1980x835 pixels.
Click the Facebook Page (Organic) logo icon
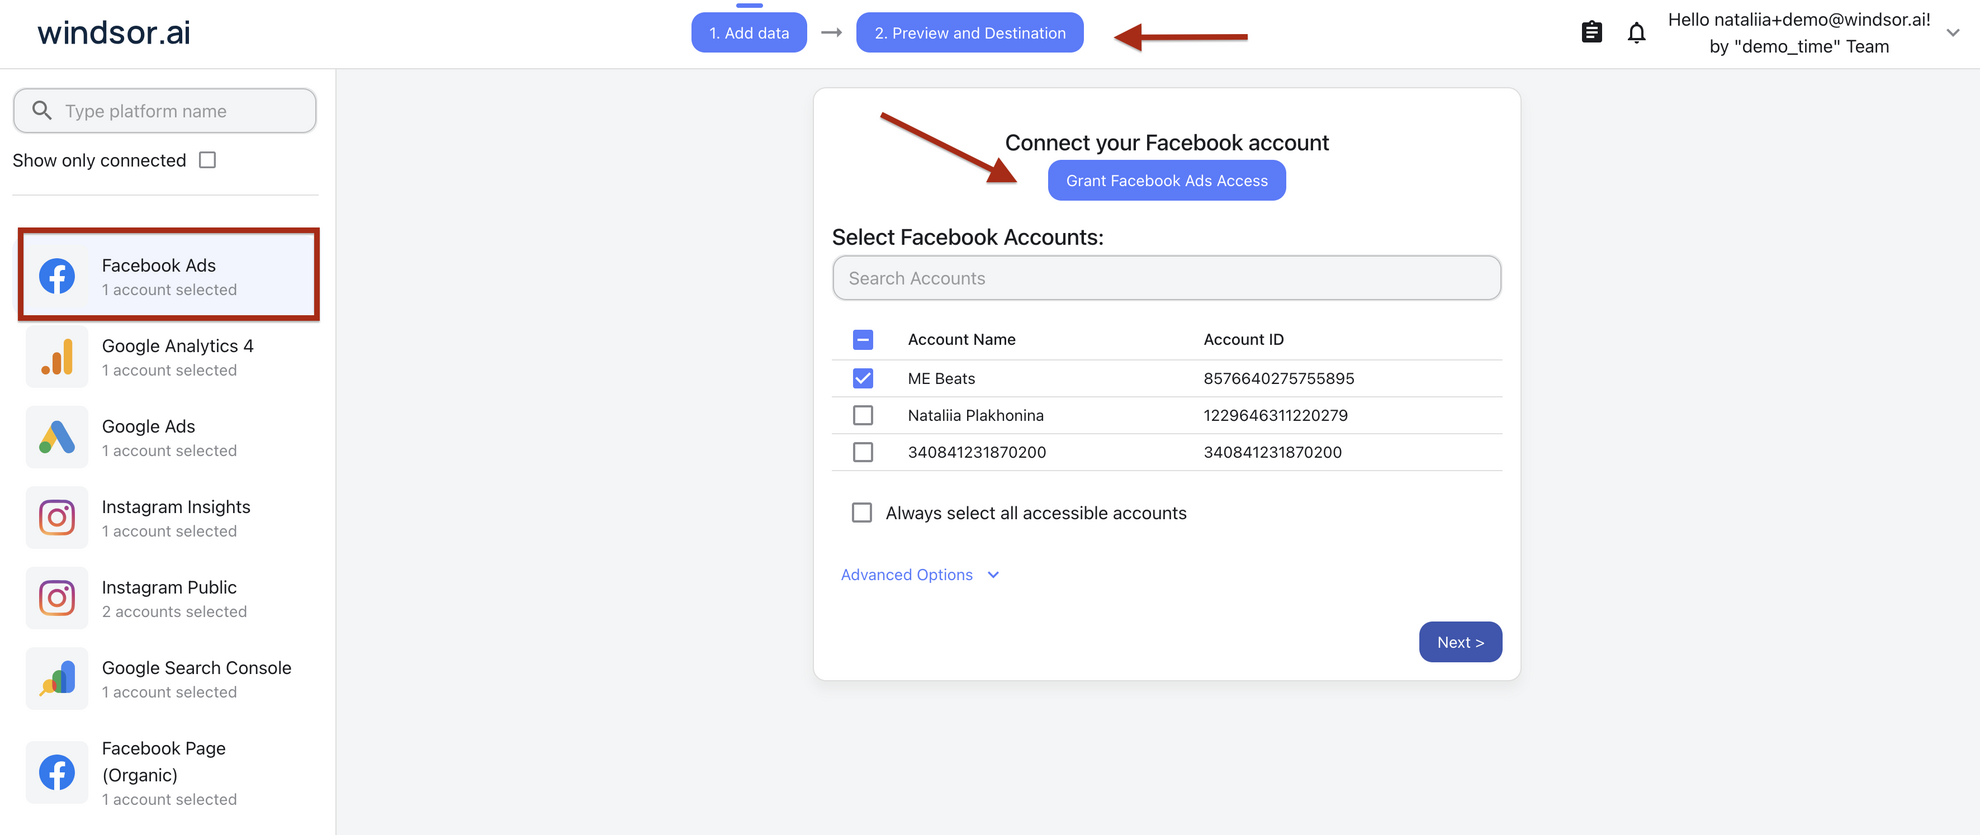click(57, 772)
